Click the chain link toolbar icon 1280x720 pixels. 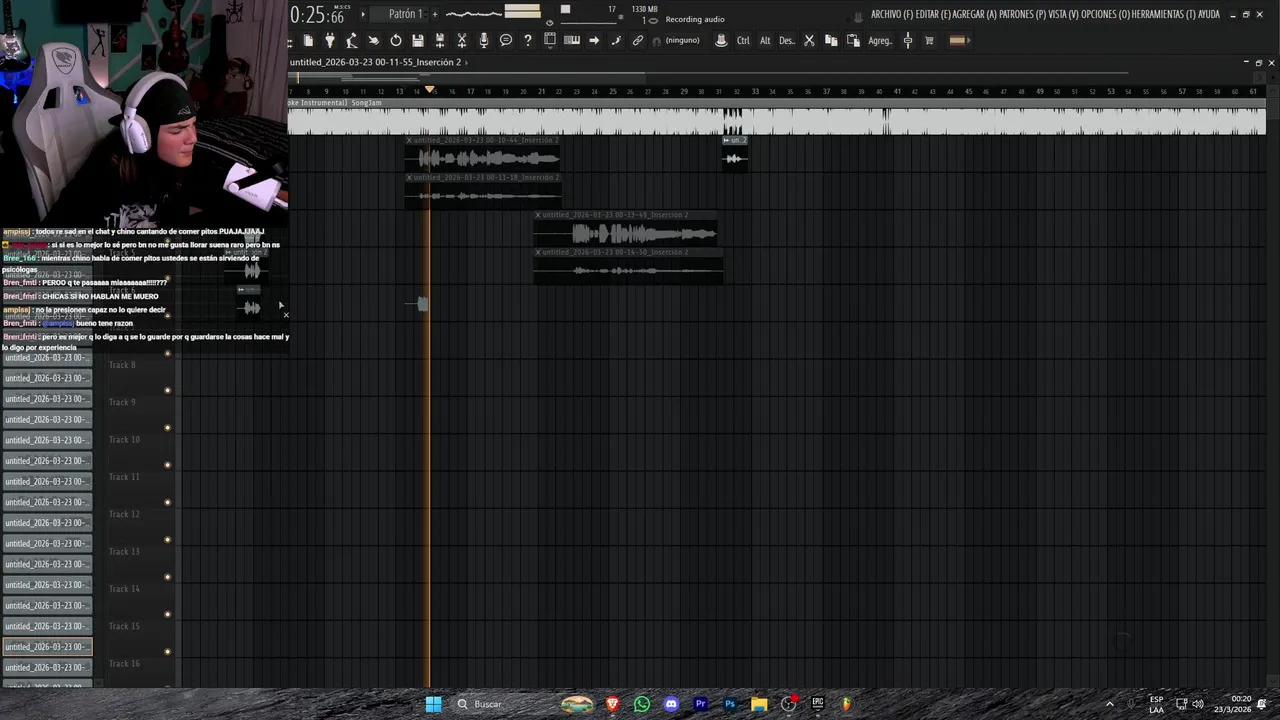click(638, 41)
